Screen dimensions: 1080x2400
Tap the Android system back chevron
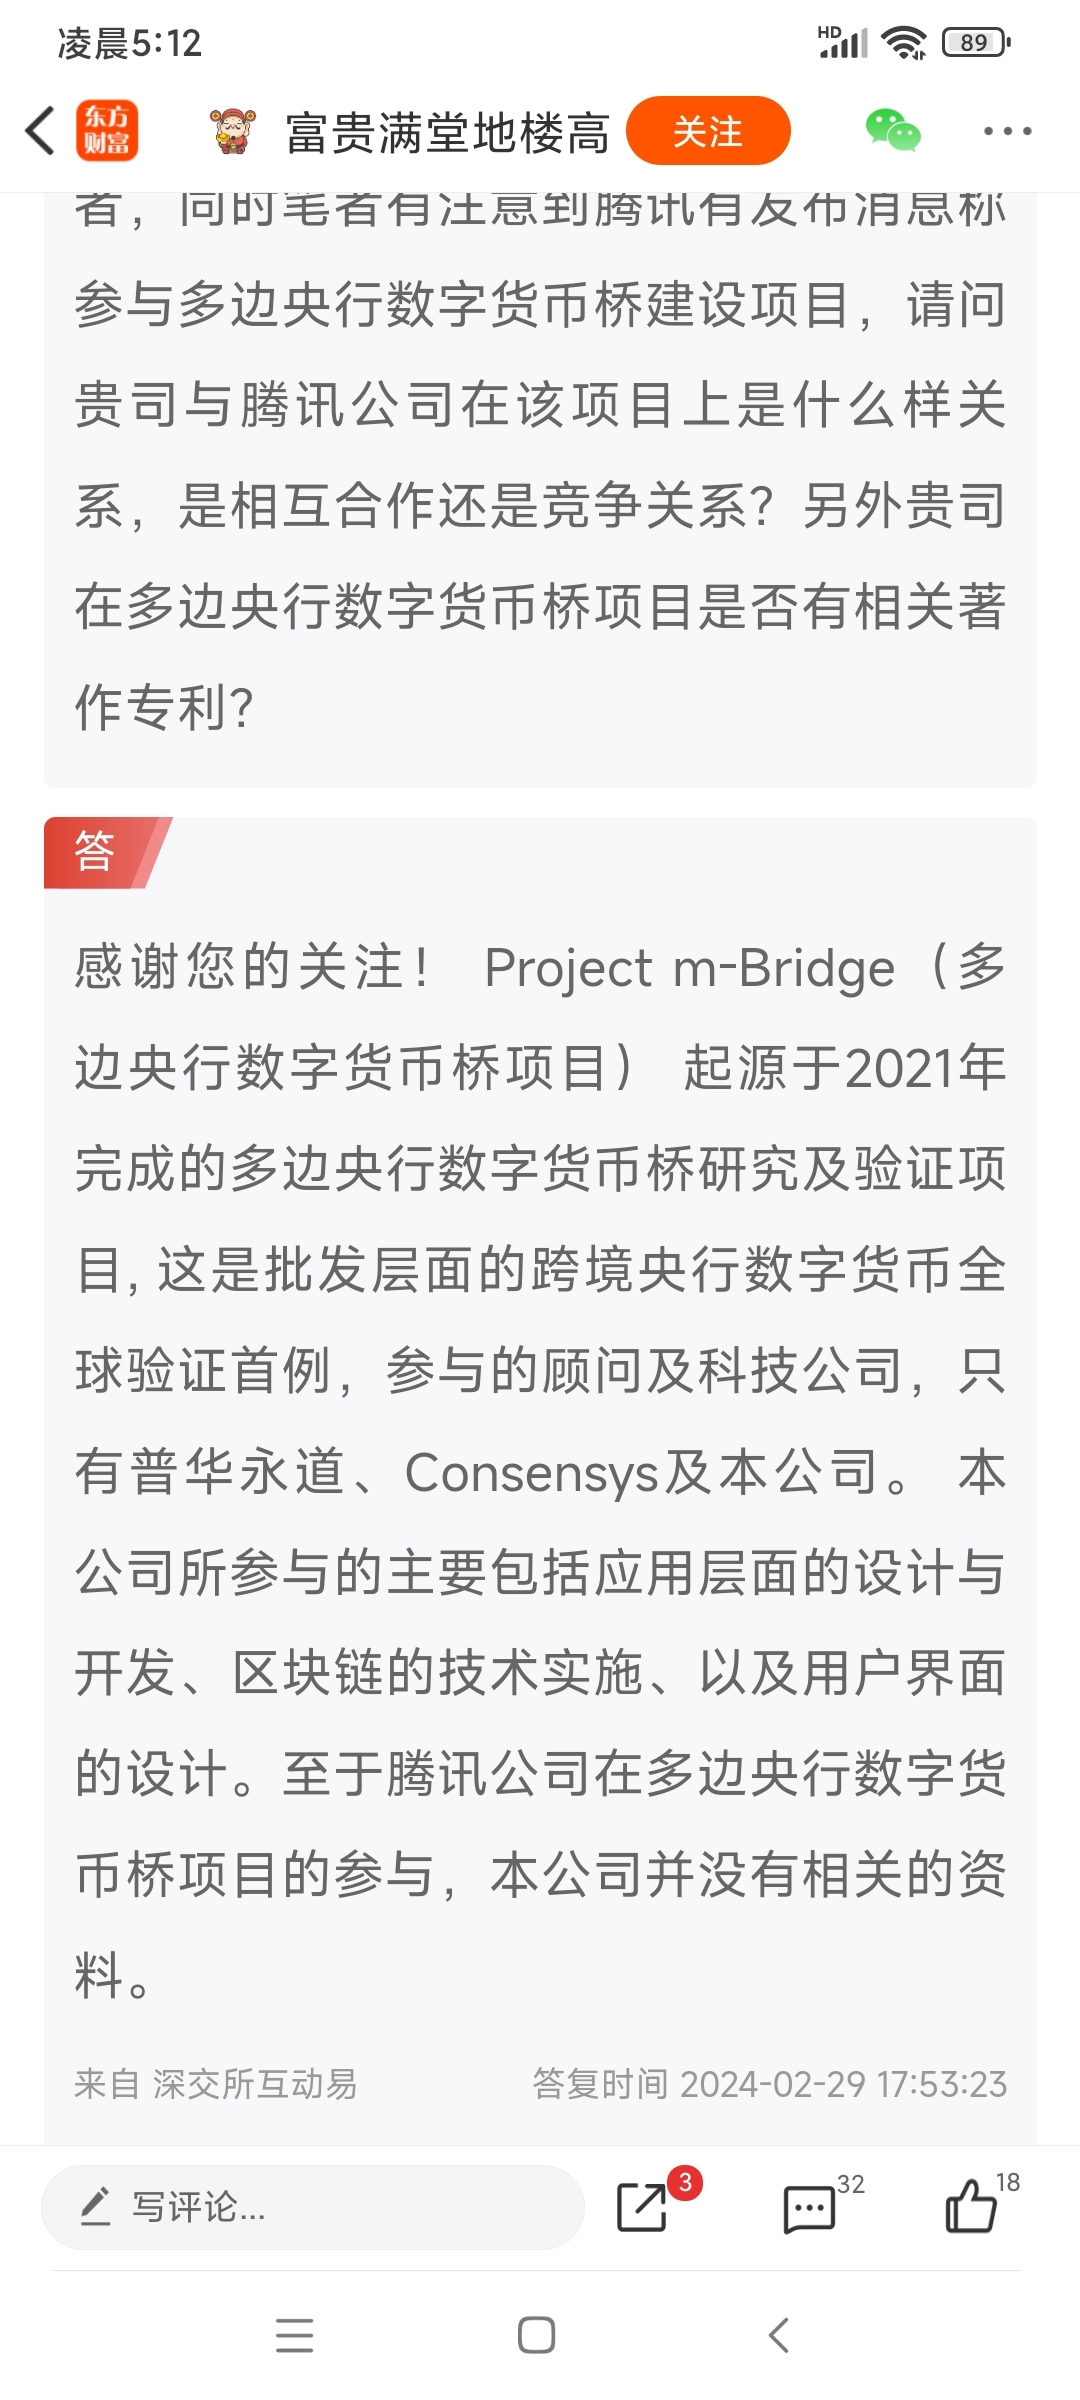pos(779,2336)
